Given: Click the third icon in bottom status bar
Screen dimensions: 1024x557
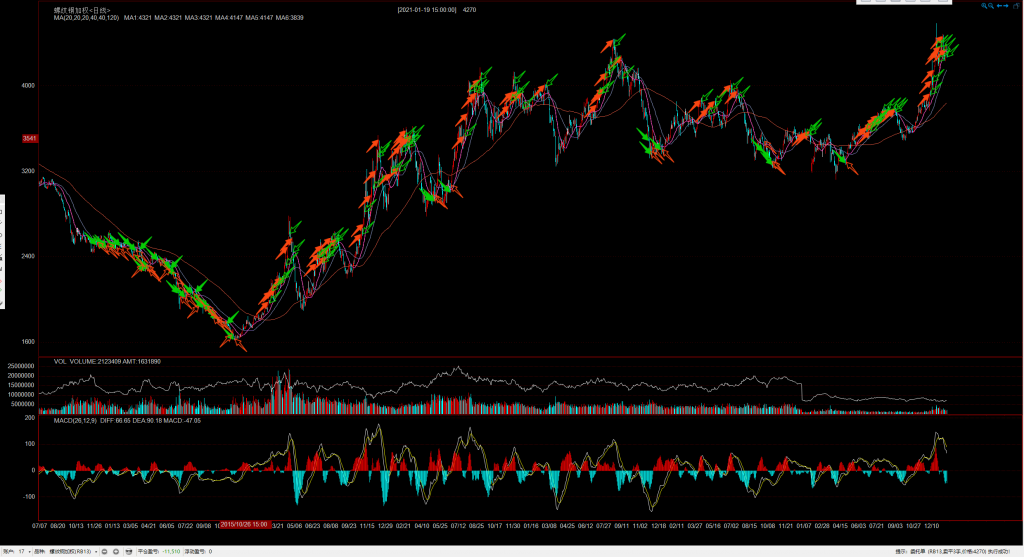Looking at the screenshot, I should click(127, 551).
